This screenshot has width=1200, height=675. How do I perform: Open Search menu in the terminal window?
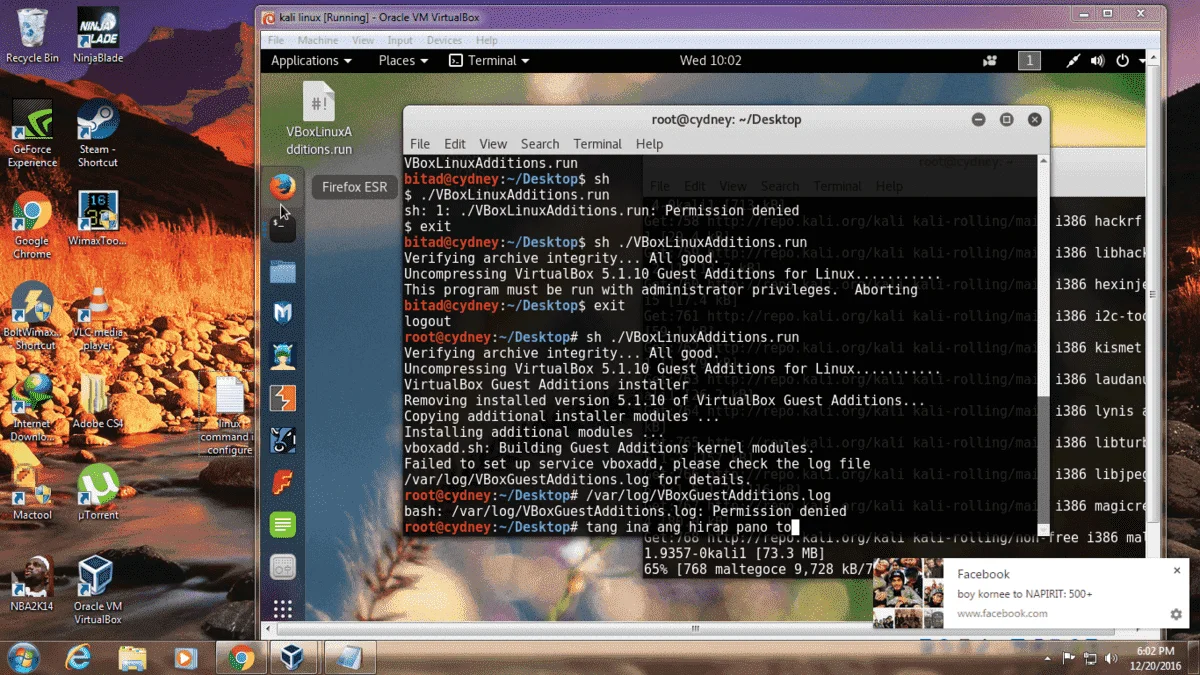click(540, 144)
